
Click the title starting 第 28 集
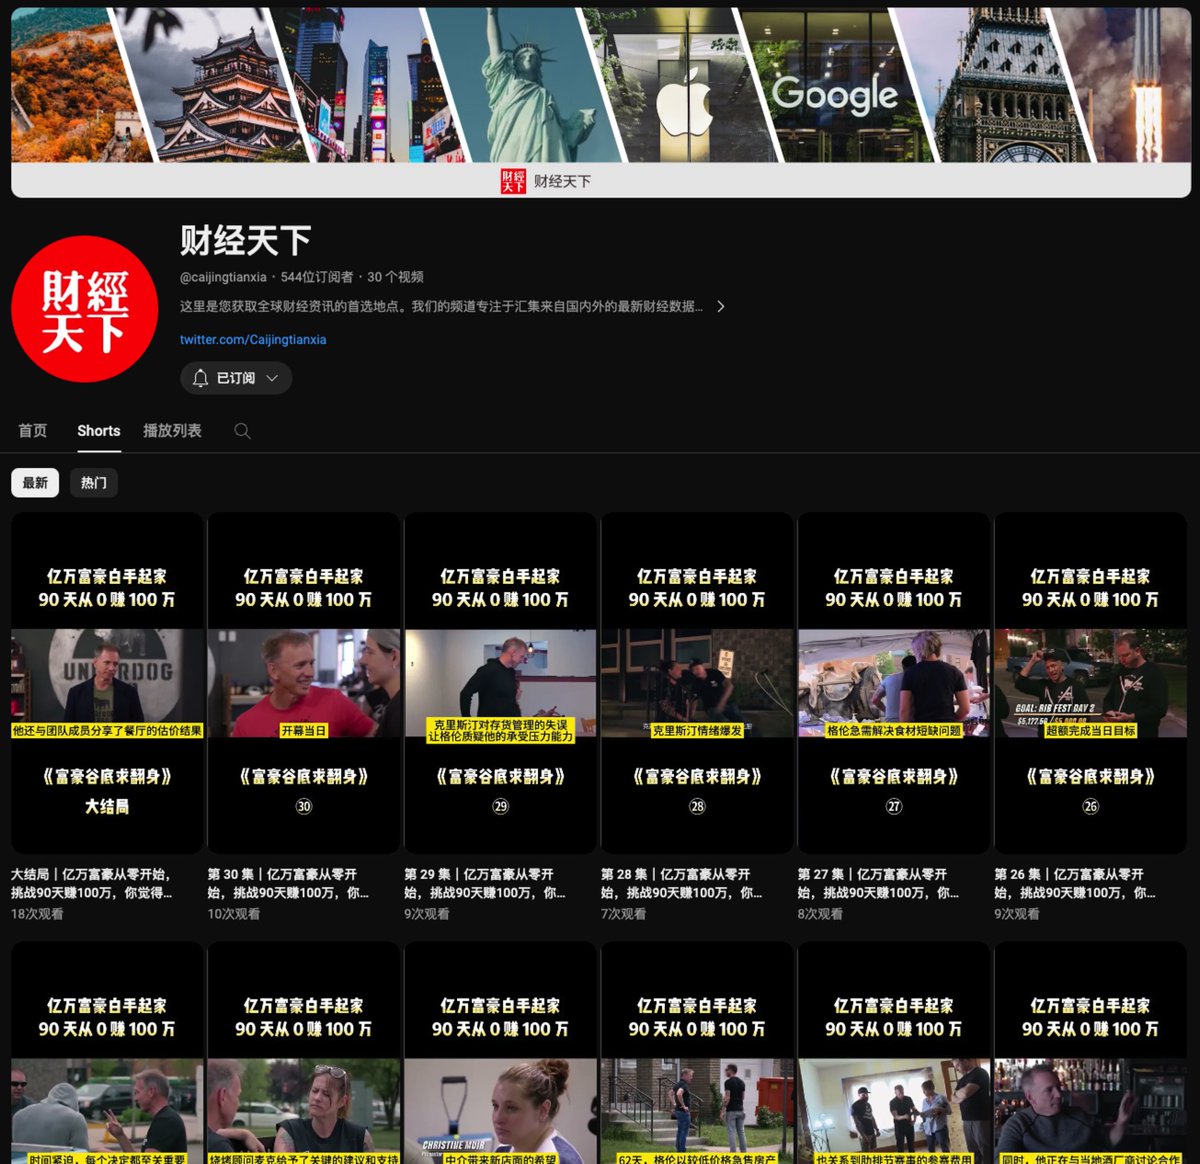pyautogui.click(x=682, y=883)
